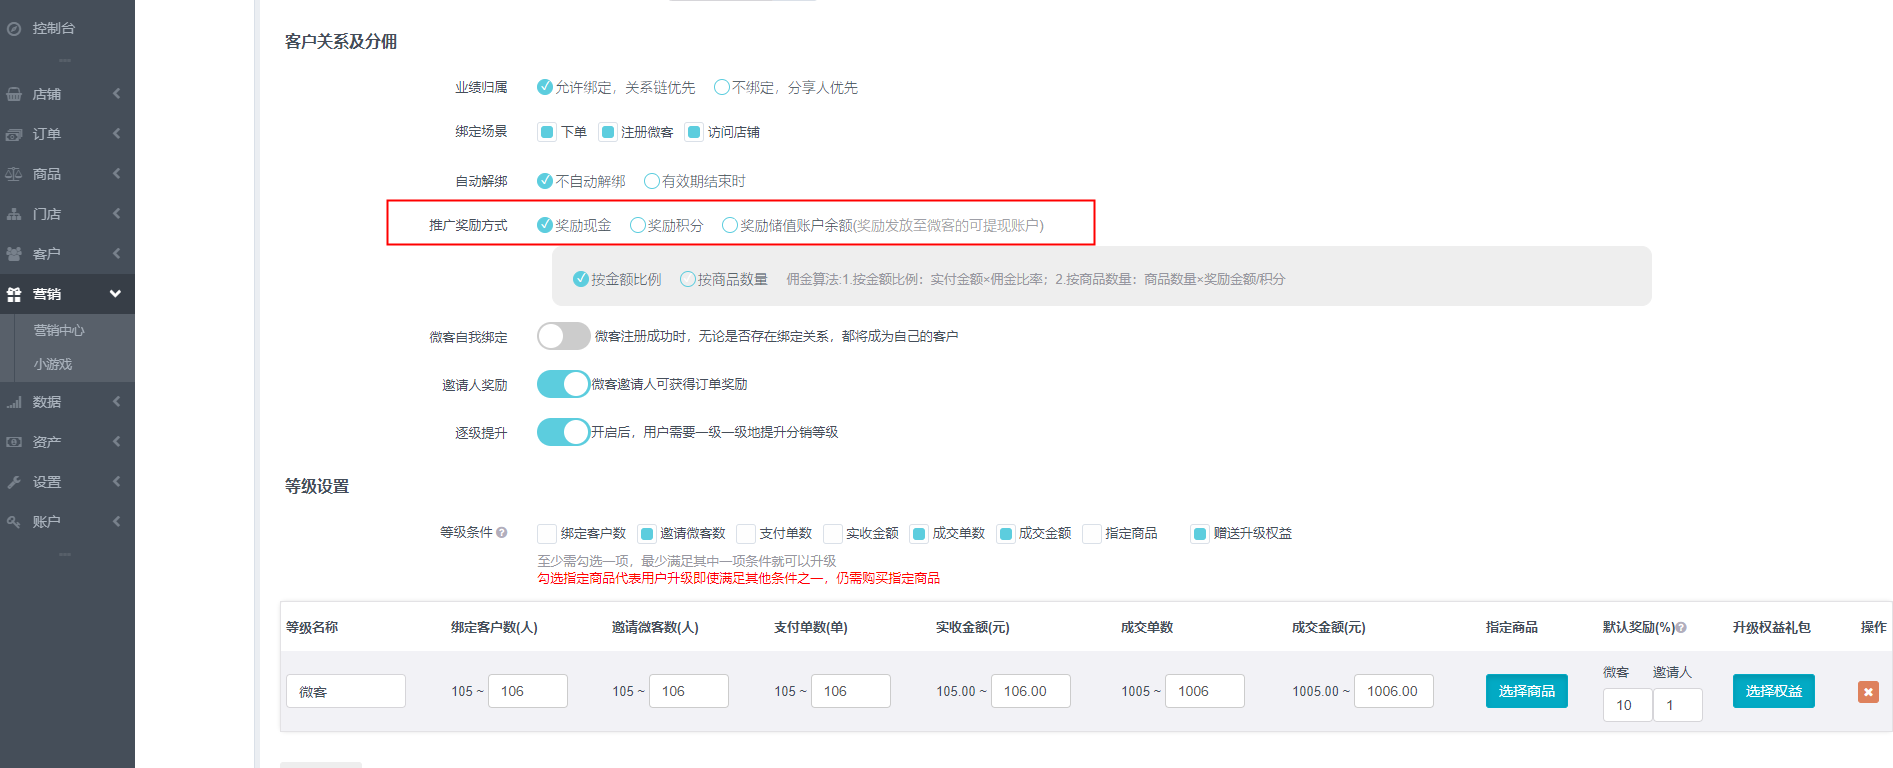The image size is (1893, 768).
Task: Click the help icon beside 等级条件
Action: (x=502, y=533)
